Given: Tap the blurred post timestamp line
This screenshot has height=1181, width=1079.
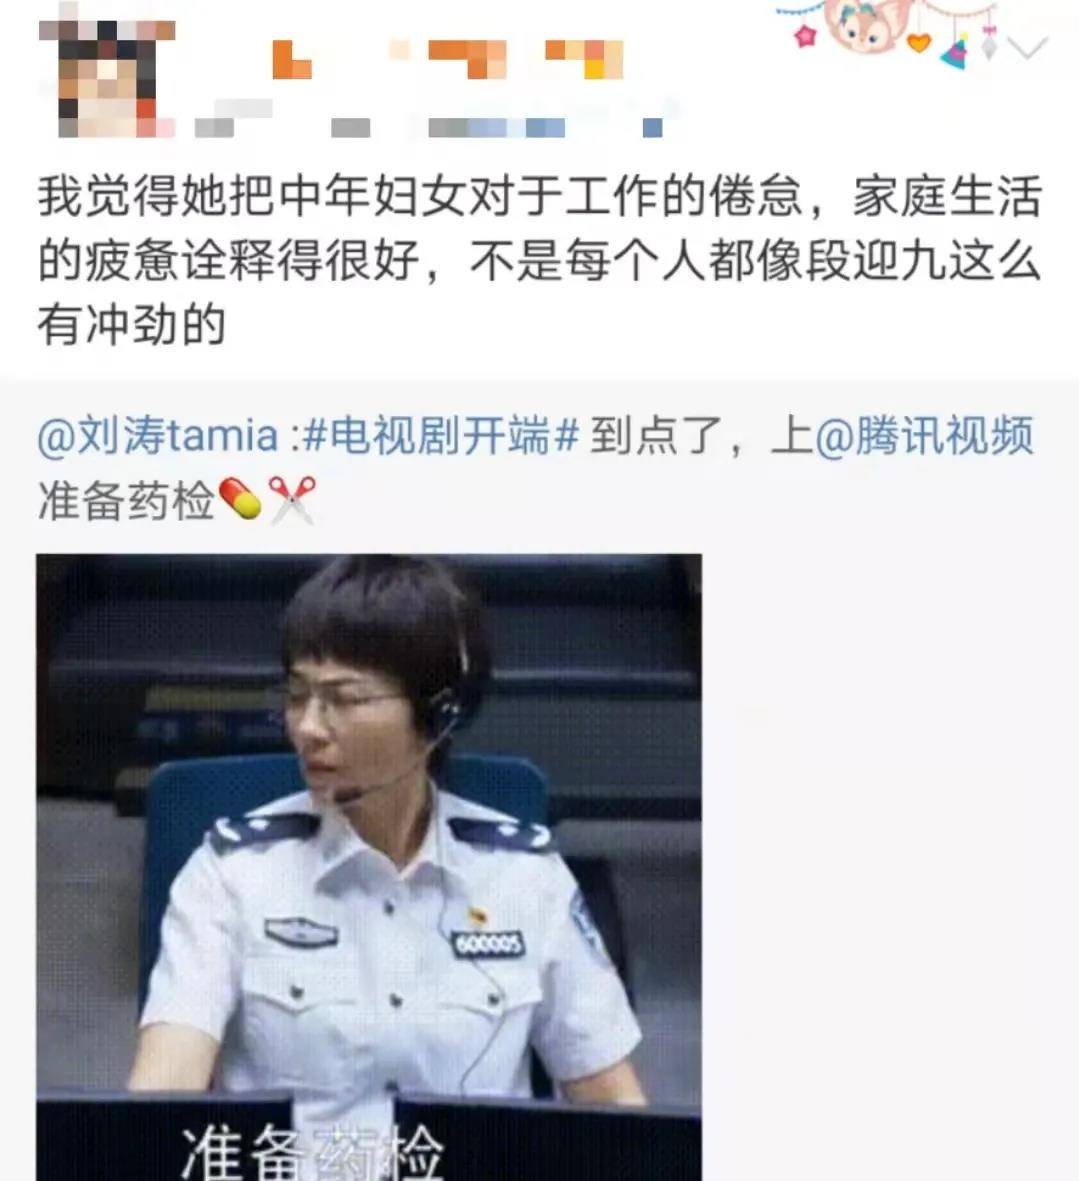Looking at the screenshot, I should (x=429, y=127).
